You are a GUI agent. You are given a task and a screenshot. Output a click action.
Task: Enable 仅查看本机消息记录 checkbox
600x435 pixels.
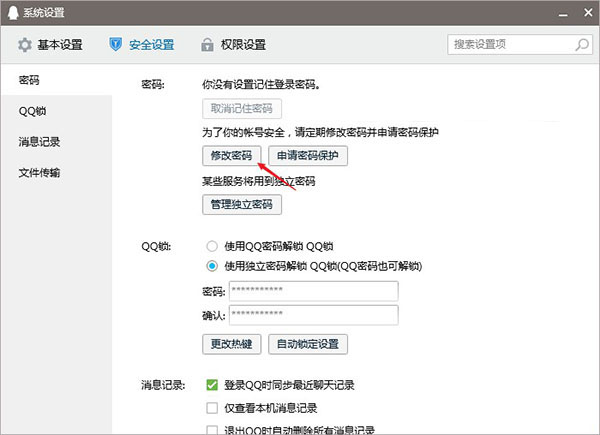click(211, 408)
